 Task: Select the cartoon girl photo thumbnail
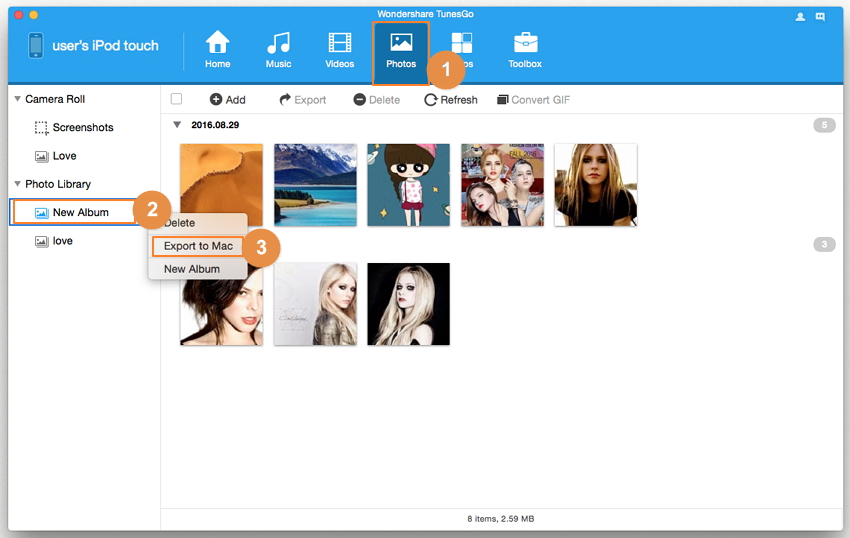pyautogui.click(x=408, y=185)
